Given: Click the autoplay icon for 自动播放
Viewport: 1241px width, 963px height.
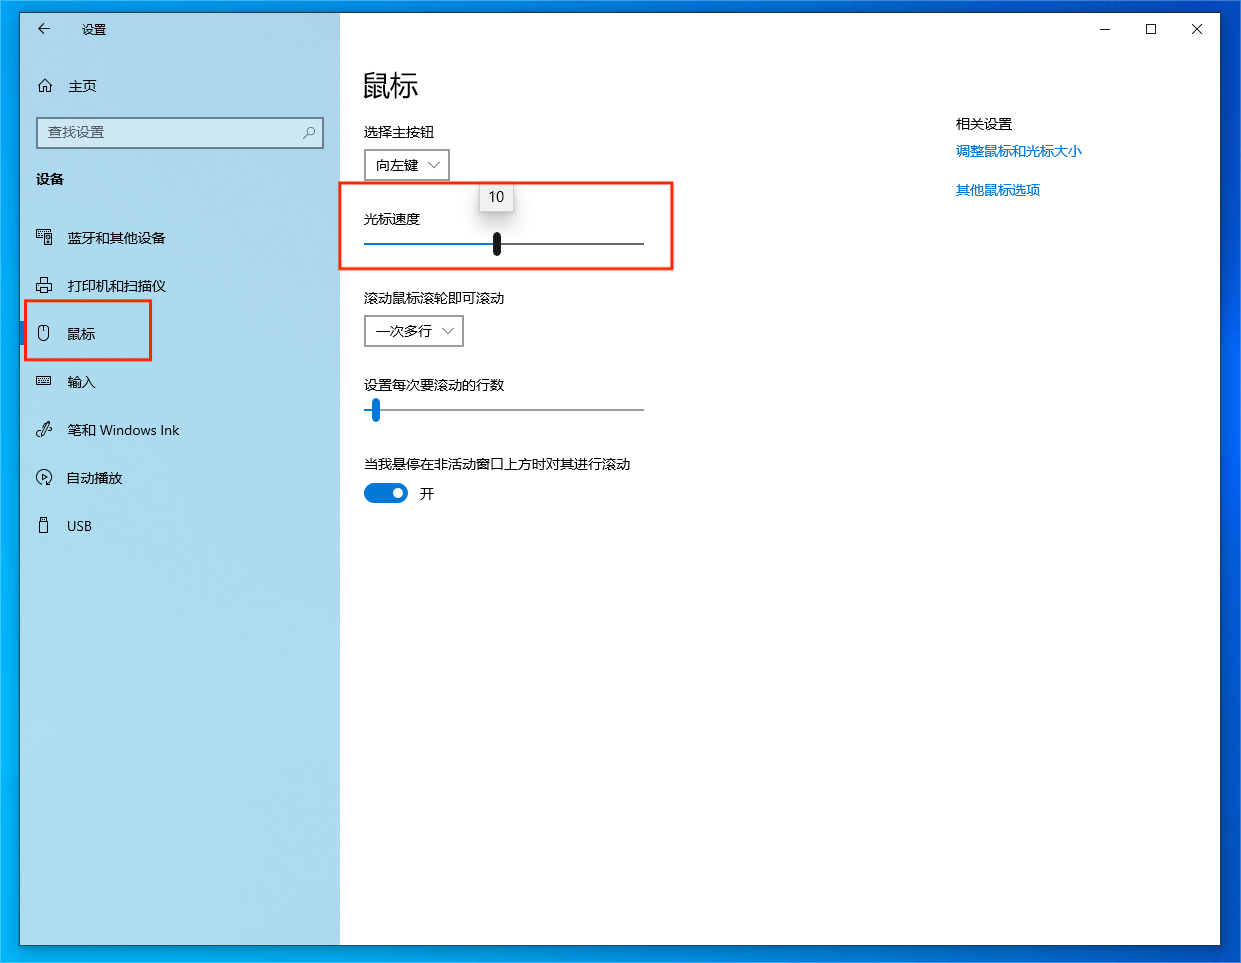Looking at the screenshot, I should pos(44,477).
